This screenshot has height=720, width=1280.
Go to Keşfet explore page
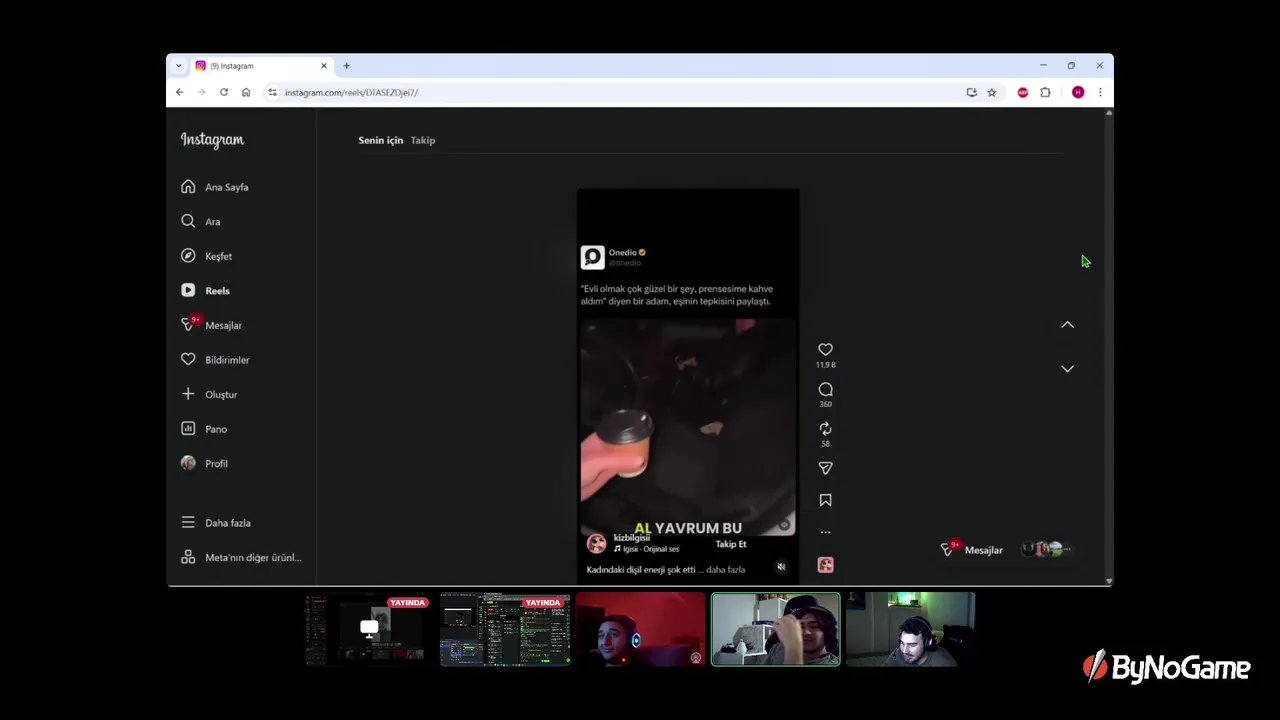point(207,256)
